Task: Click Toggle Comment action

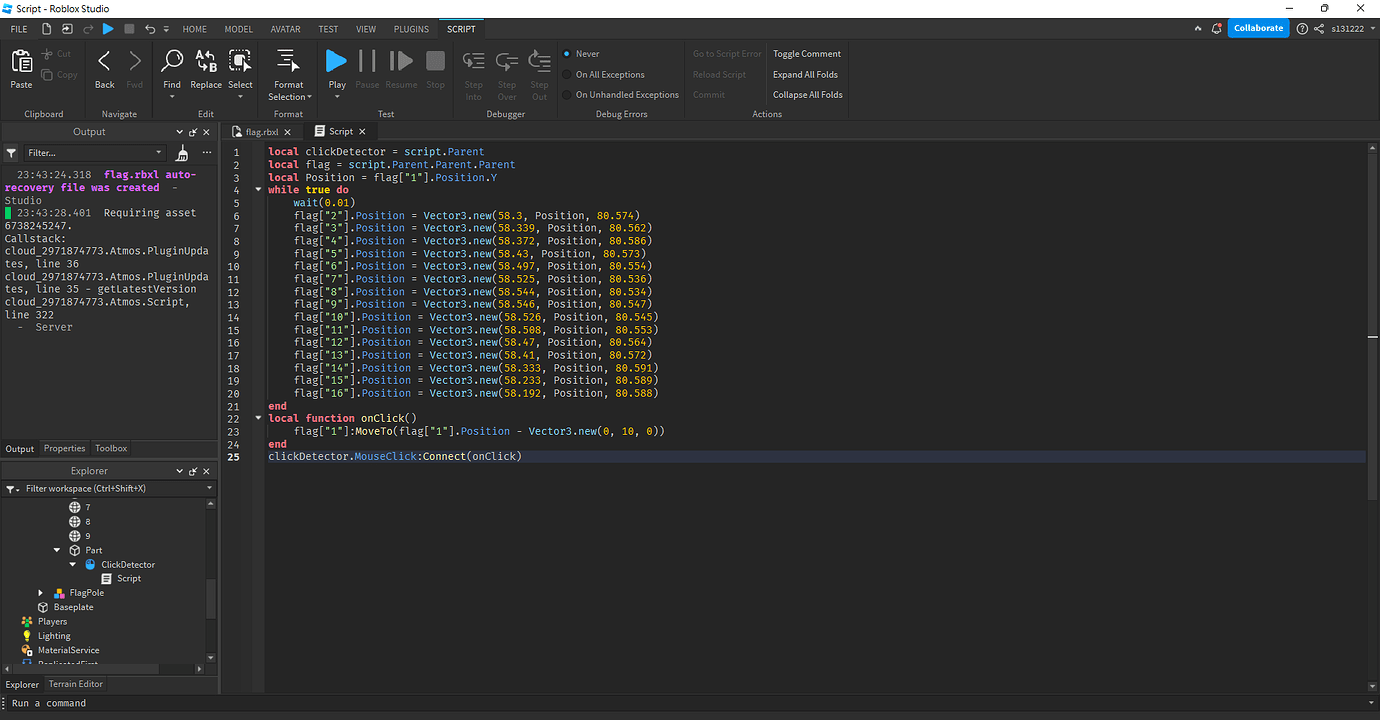Action: (x=807, y=54)
